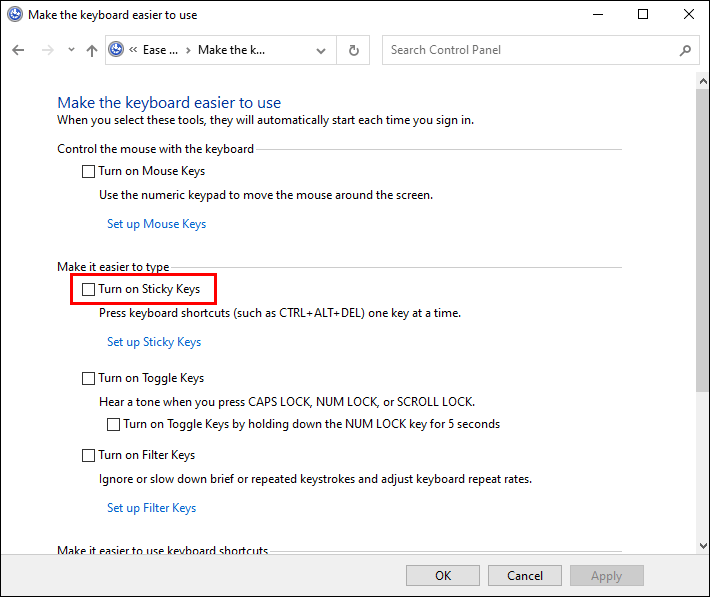Click the Forward navigation arrow
The width and height of the screenshot is (710, 597).
46,50
